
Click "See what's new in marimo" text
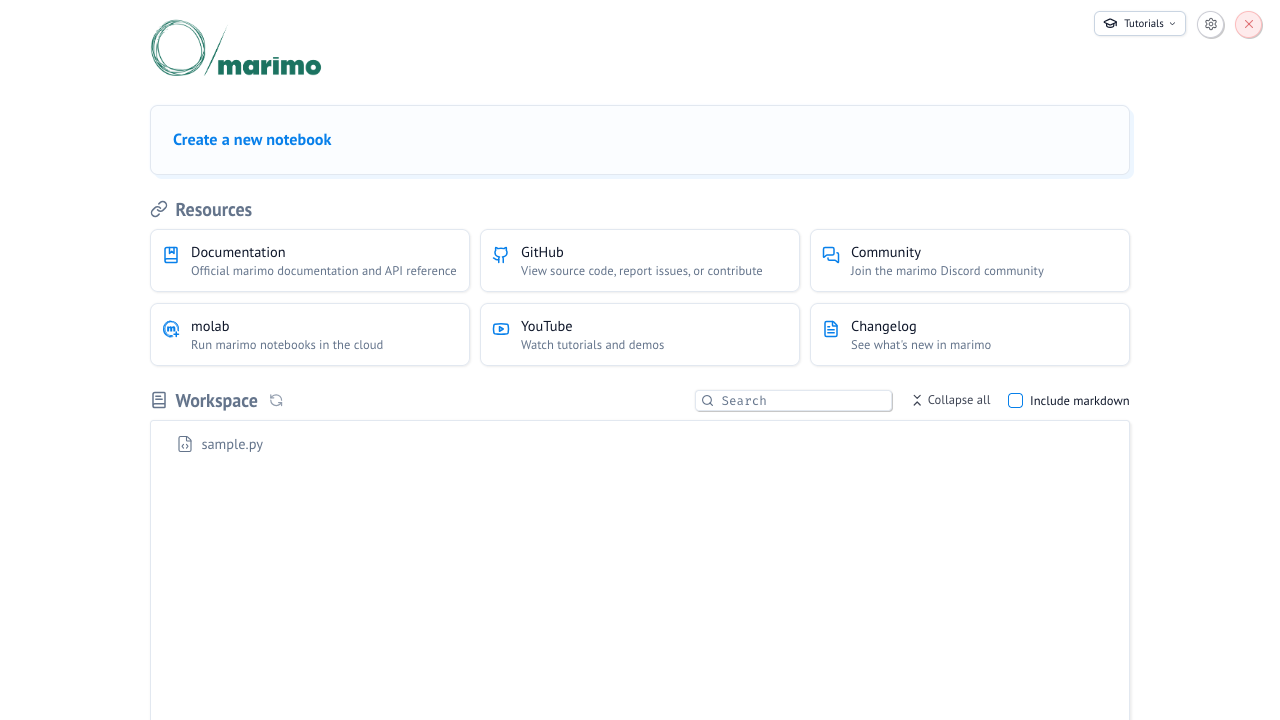click(x=921, y=345)
